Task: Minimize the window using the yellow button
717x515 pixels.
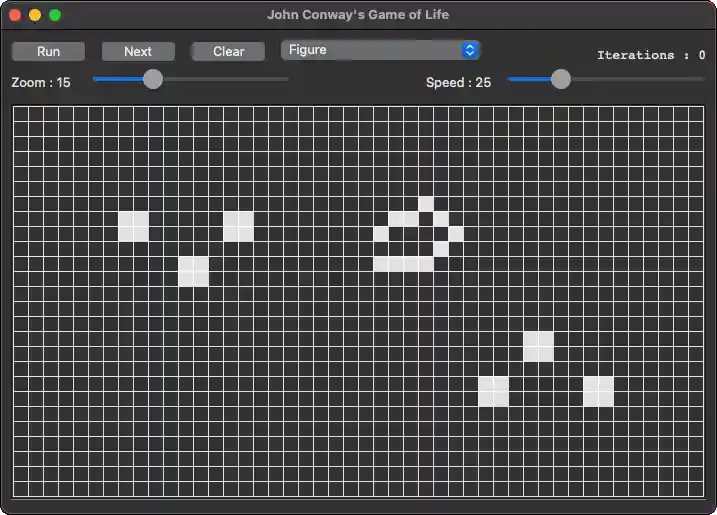Action: 35,15
